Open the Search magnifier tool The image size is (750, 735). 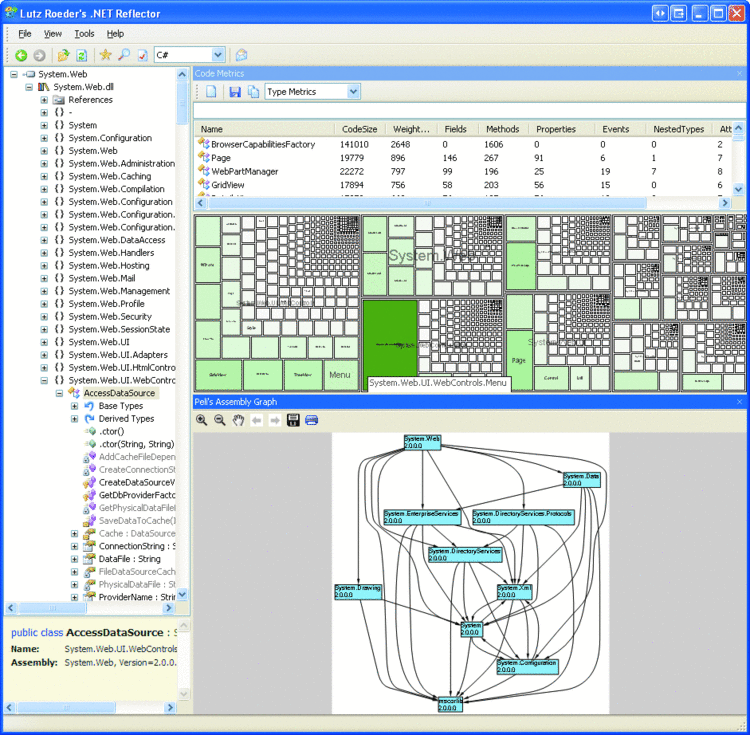(x=124, y=55)
